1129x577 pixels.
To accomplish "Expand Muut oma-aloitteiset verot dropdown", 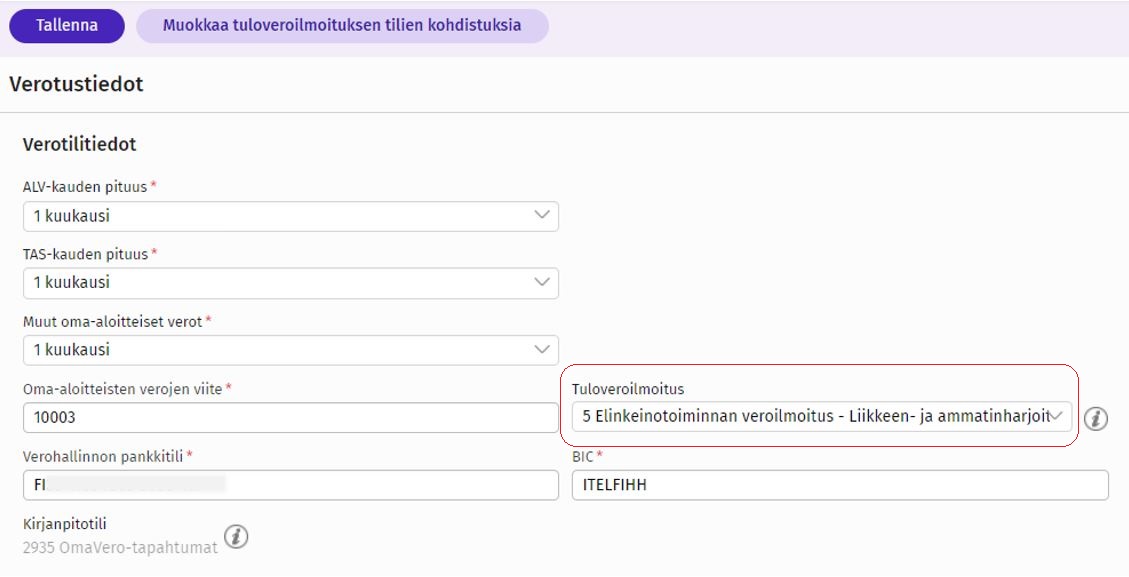I will 290,350.
